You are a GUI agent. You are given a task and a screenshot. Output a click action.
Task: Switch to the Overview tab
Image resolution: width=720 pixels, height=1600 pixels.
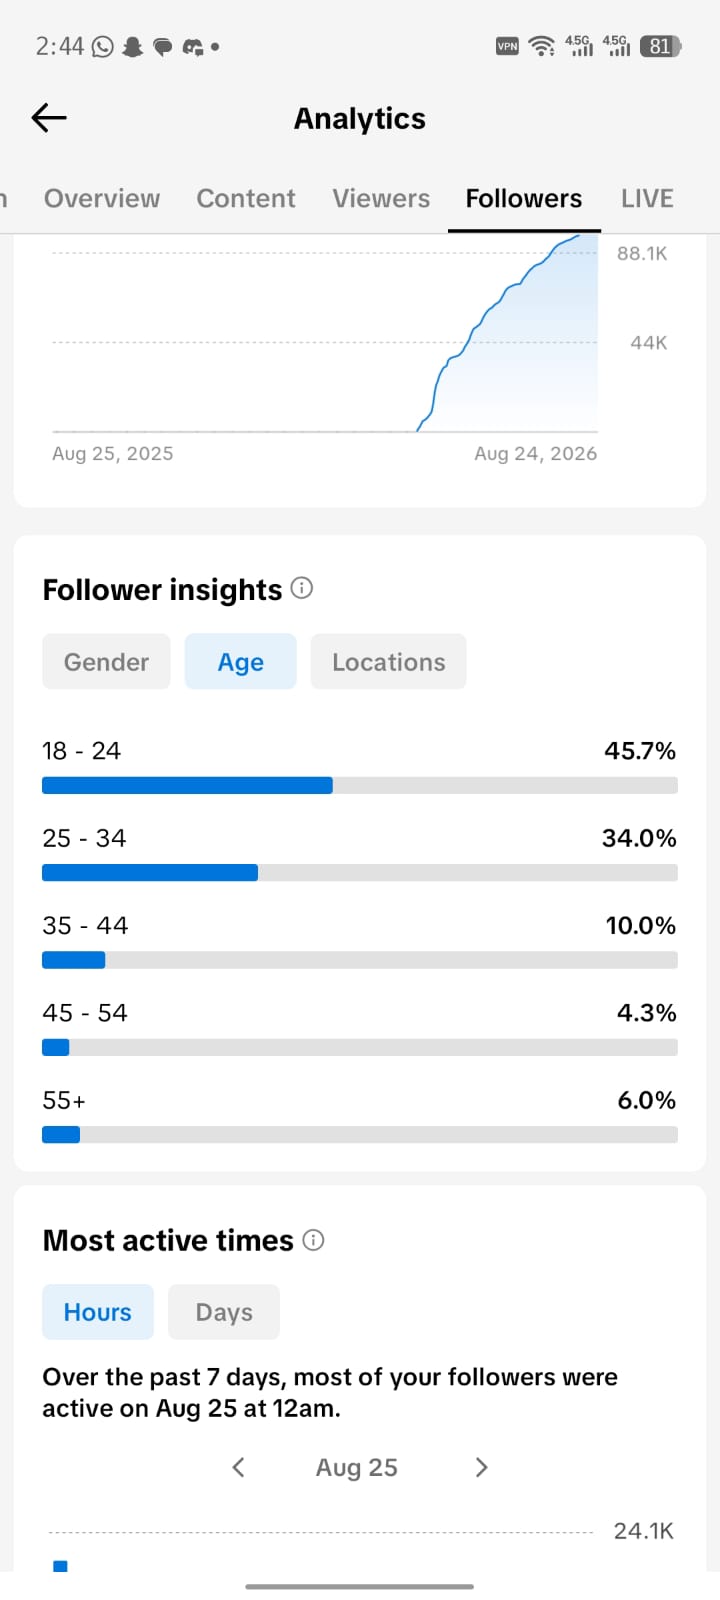pos(102,198)
